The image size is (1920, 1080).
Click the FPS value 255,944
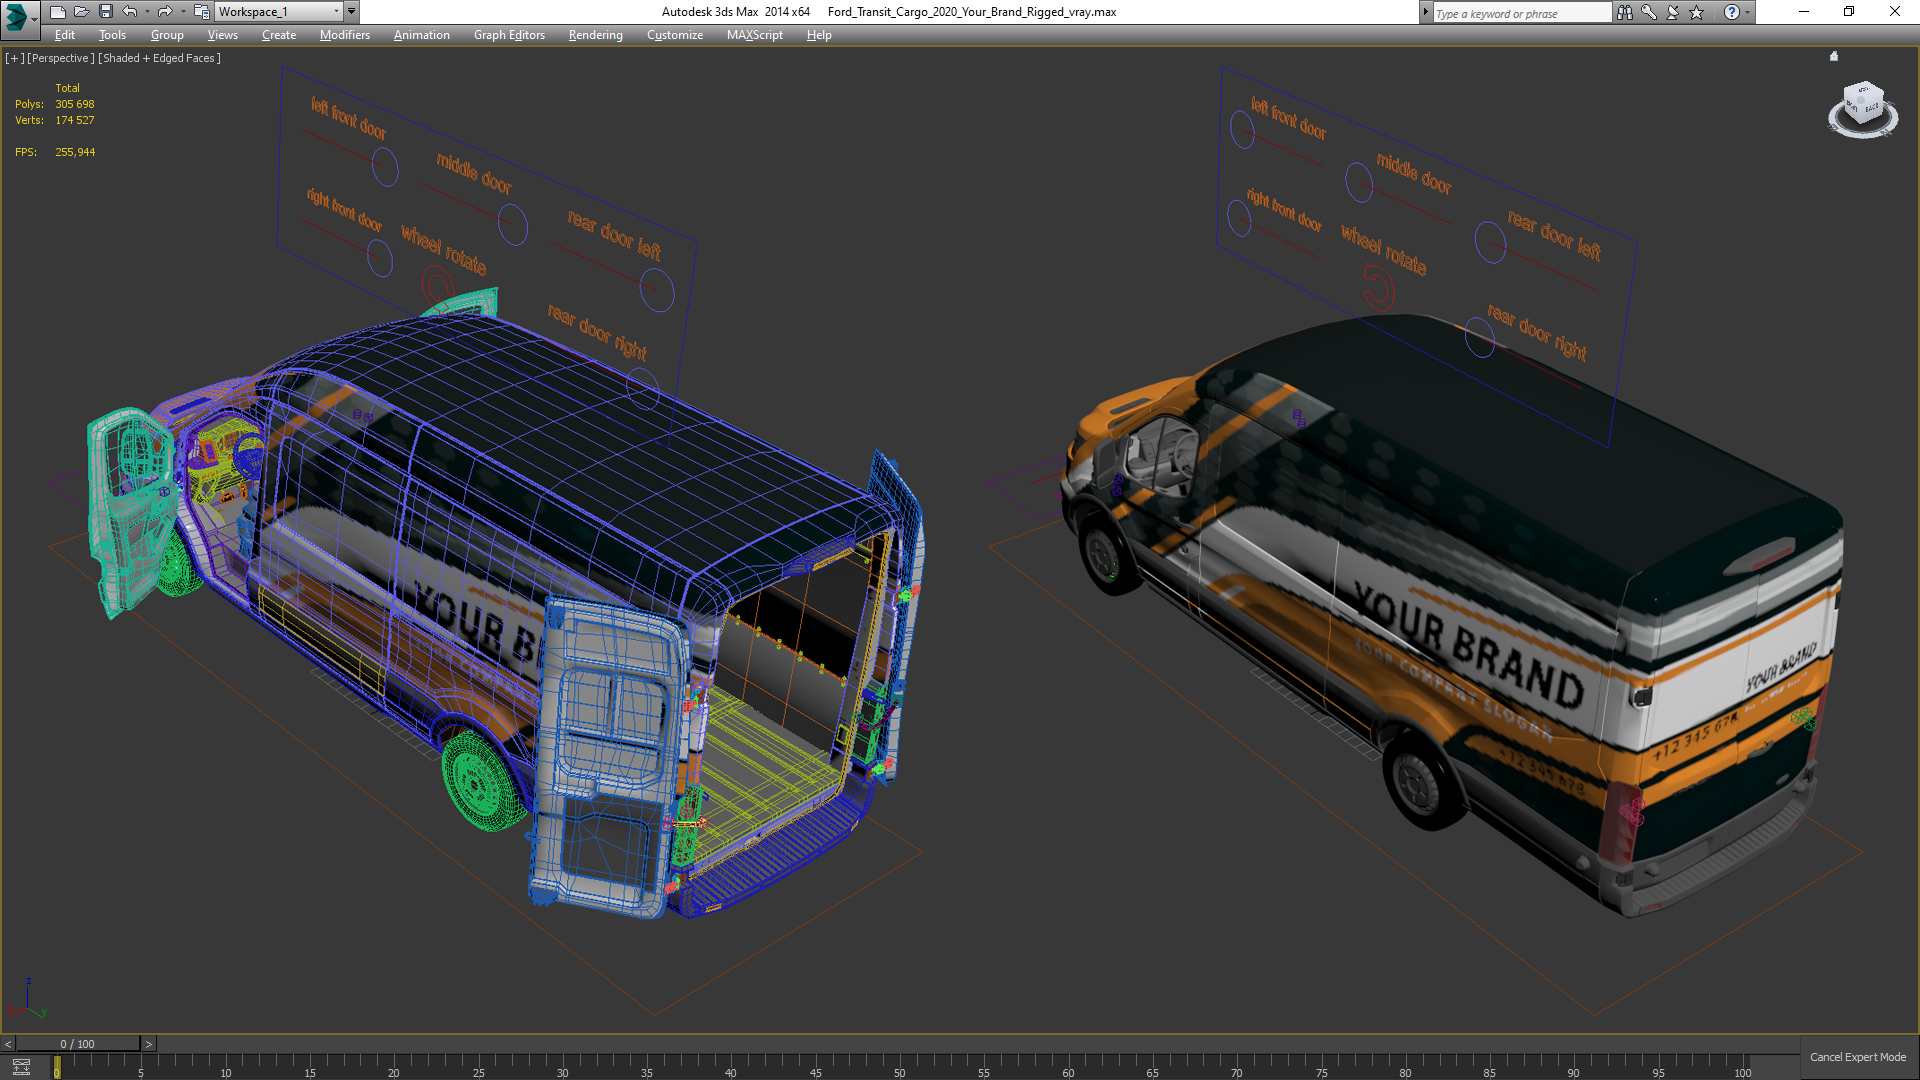coord(75,152)
